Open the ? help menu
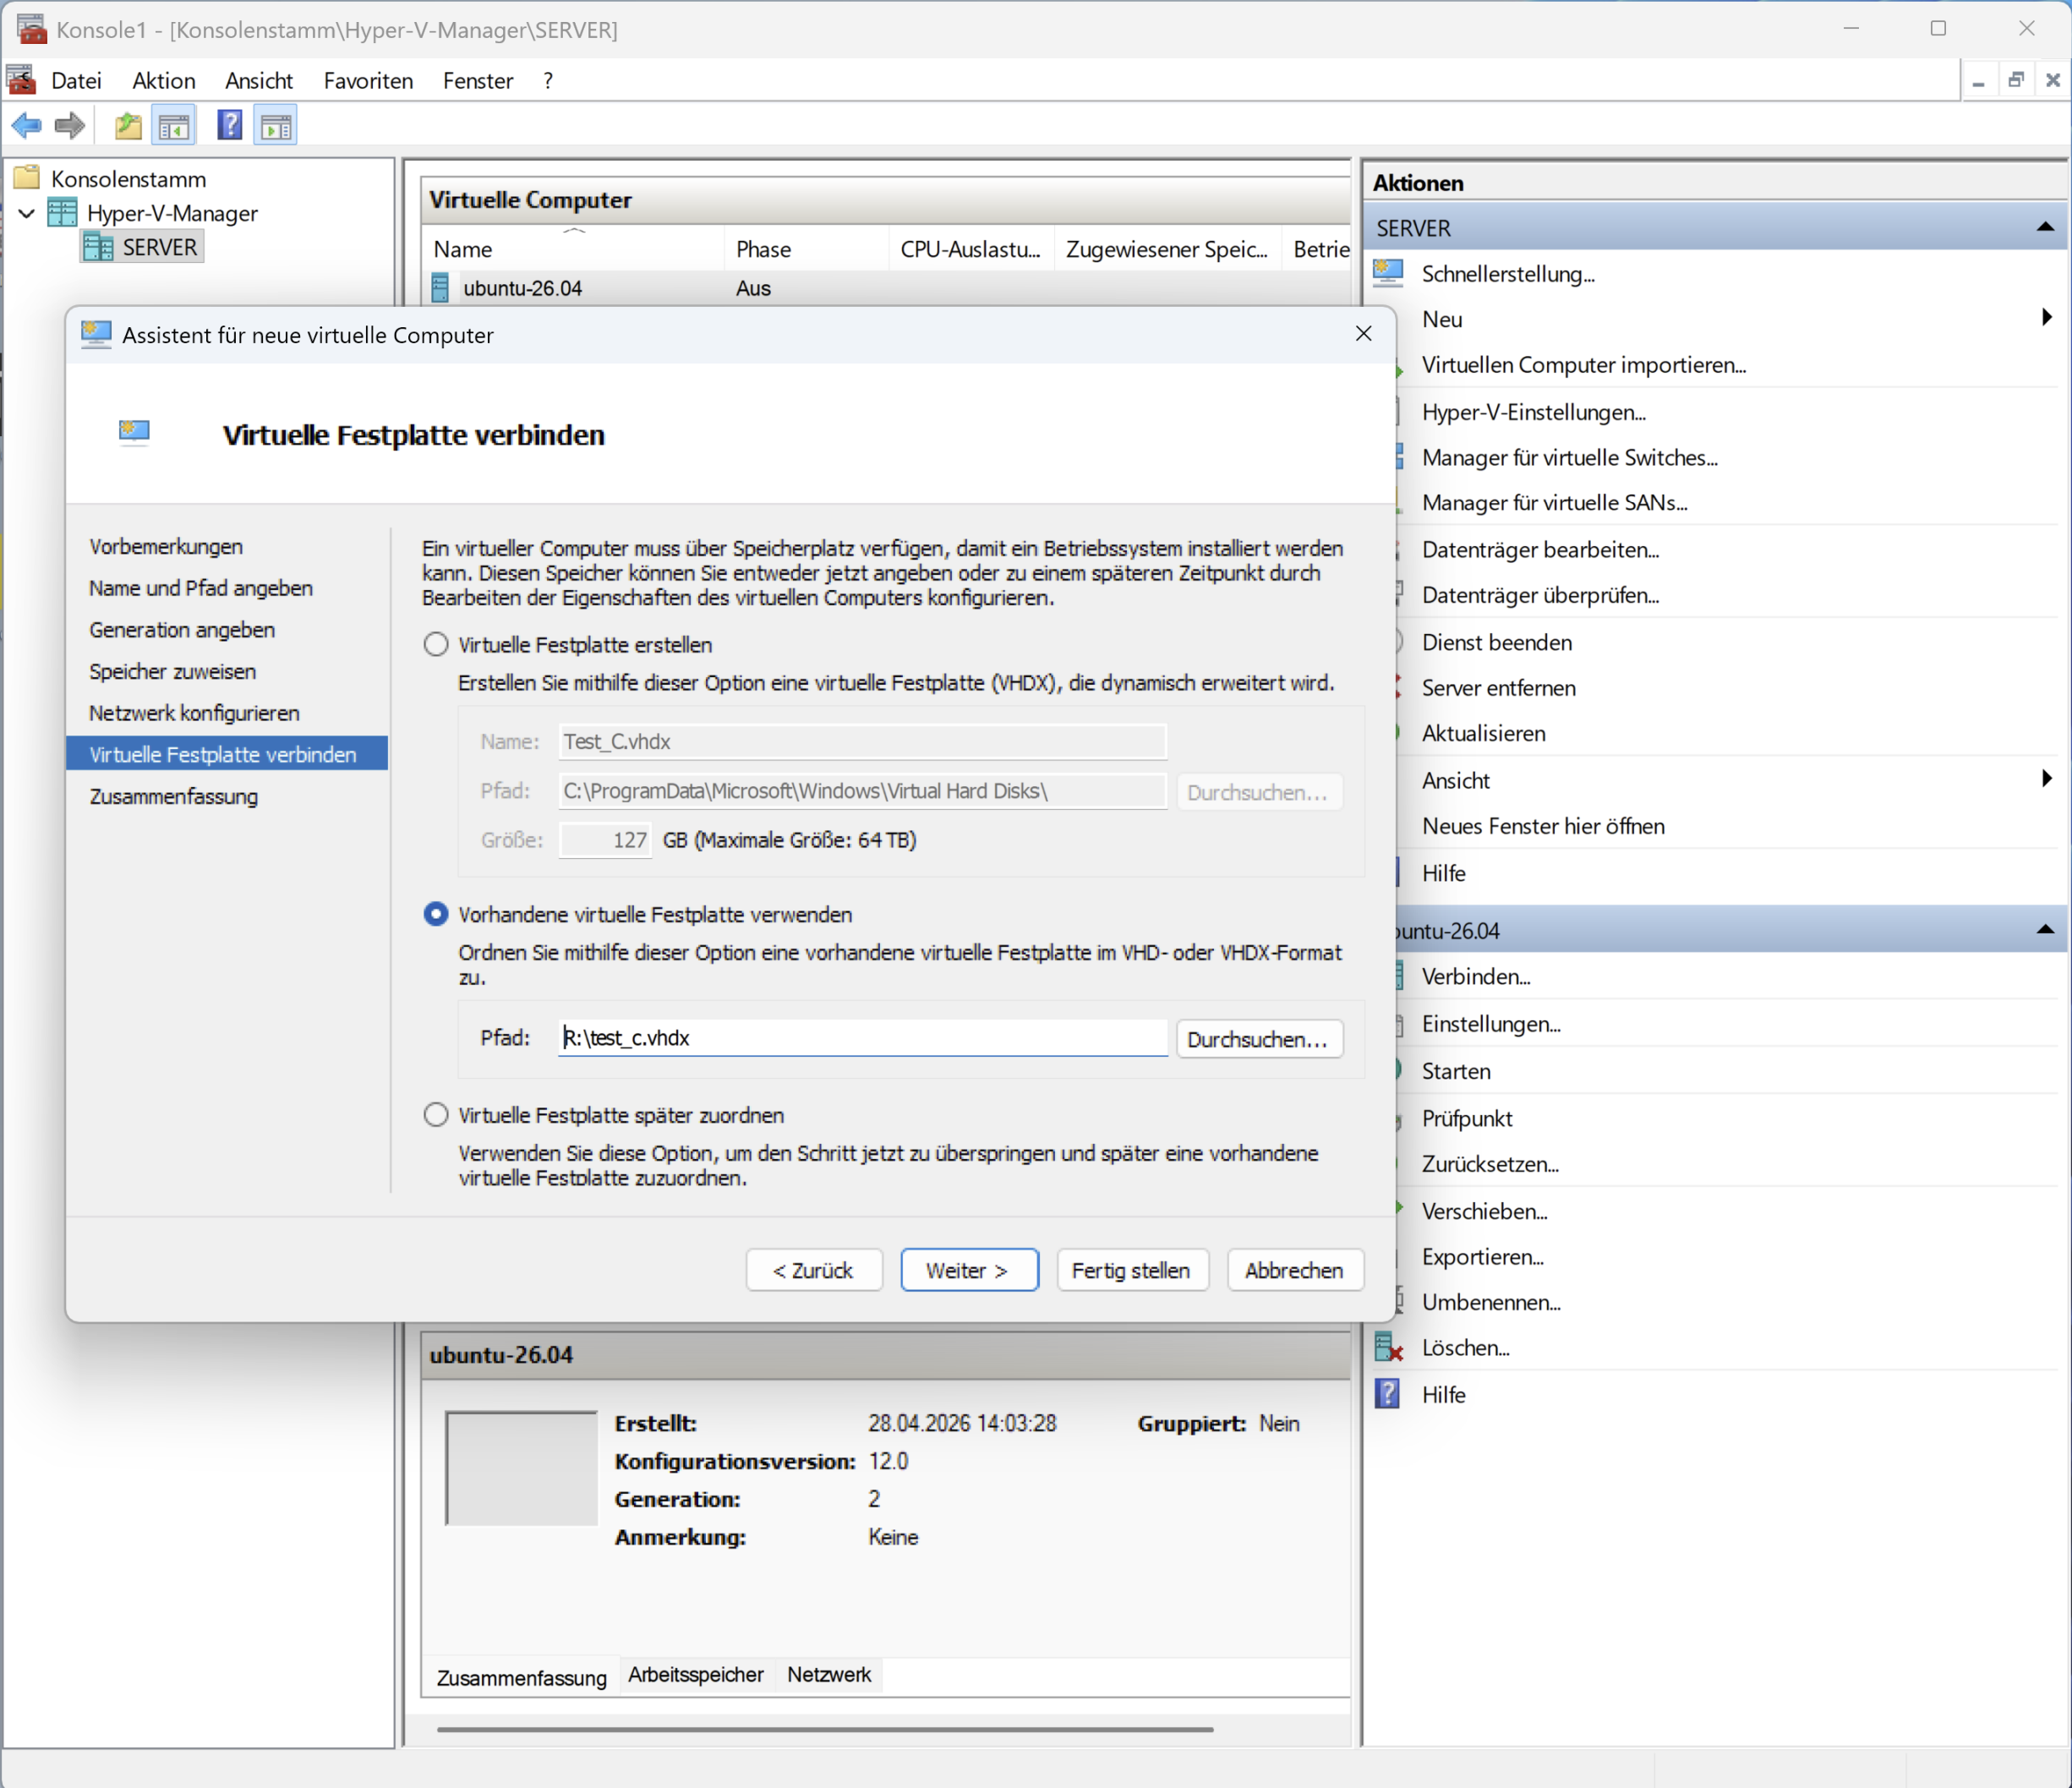 tap(548, 81)
